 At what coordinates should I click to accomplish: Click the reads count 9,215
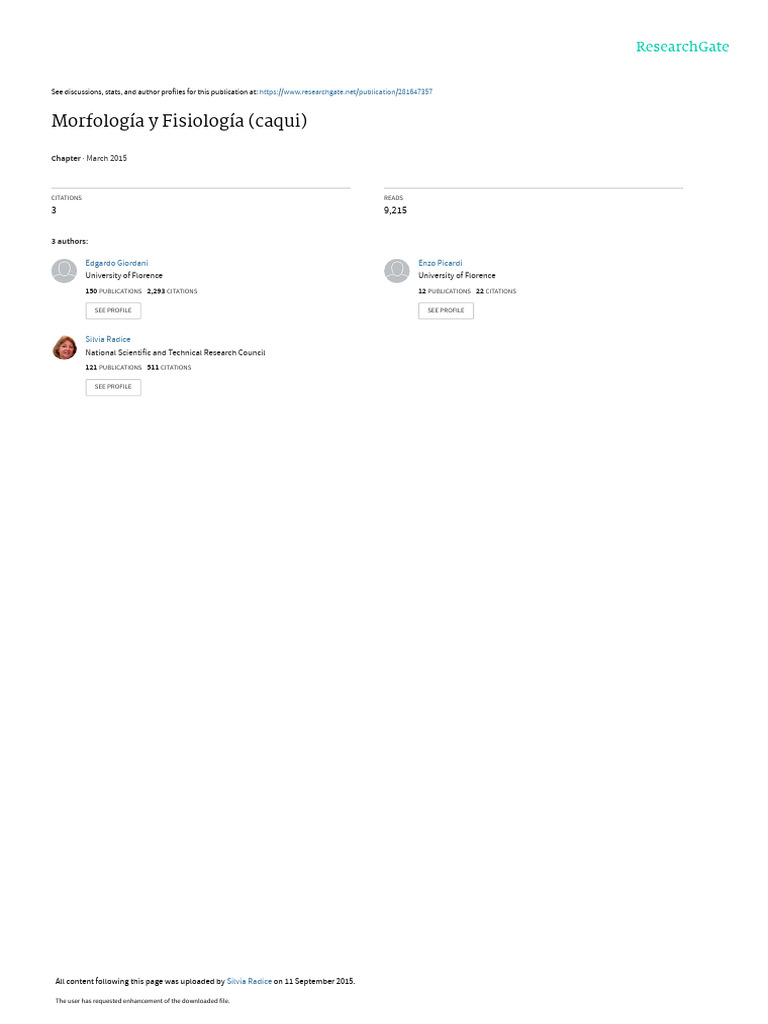(395, 210)
